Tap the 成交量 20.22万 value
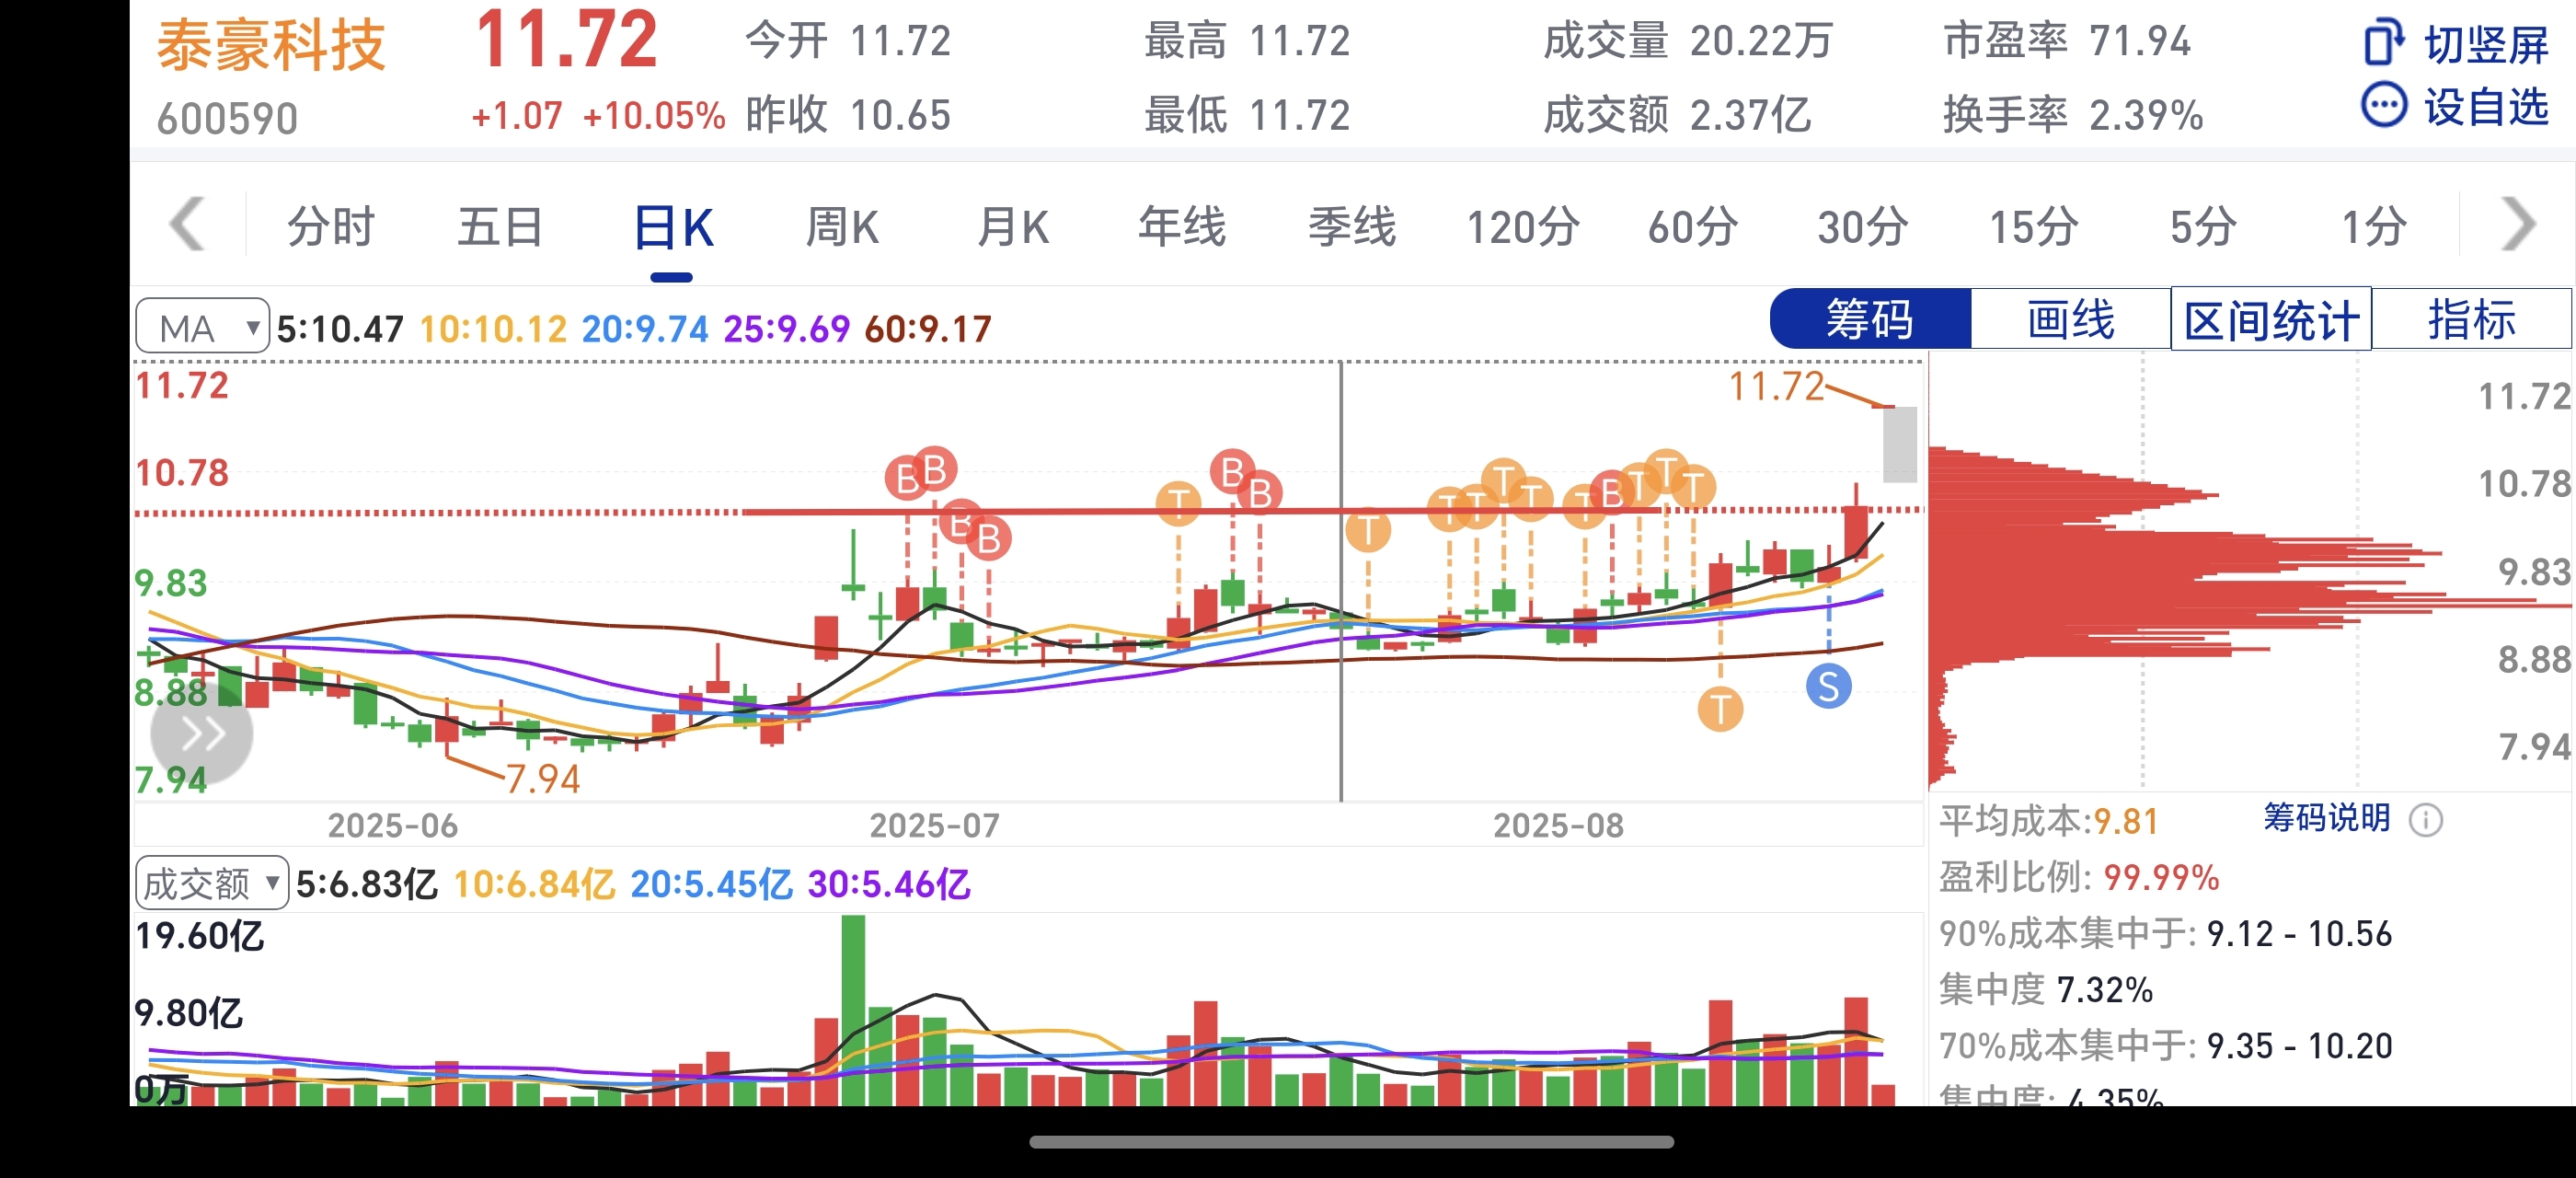The image size is (2576, 1178). tap(1761, 42)
